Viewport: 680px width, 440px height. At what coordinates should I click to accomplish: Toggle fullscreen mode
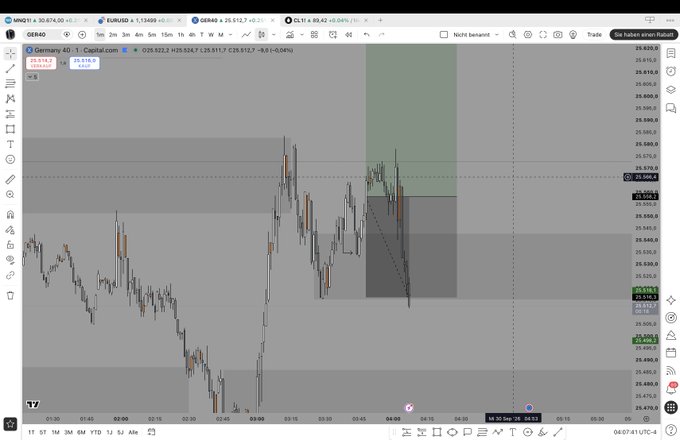543,35
